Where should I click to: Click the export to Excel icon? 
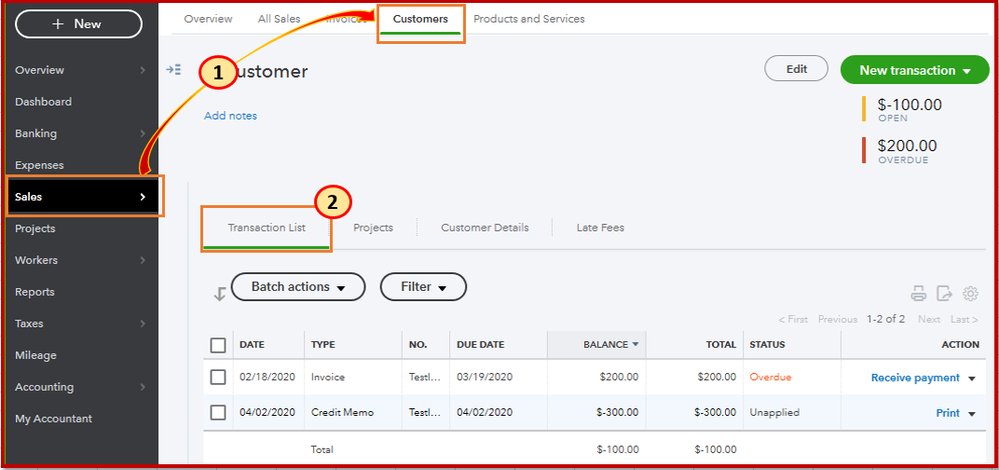(x=944, y=294)
